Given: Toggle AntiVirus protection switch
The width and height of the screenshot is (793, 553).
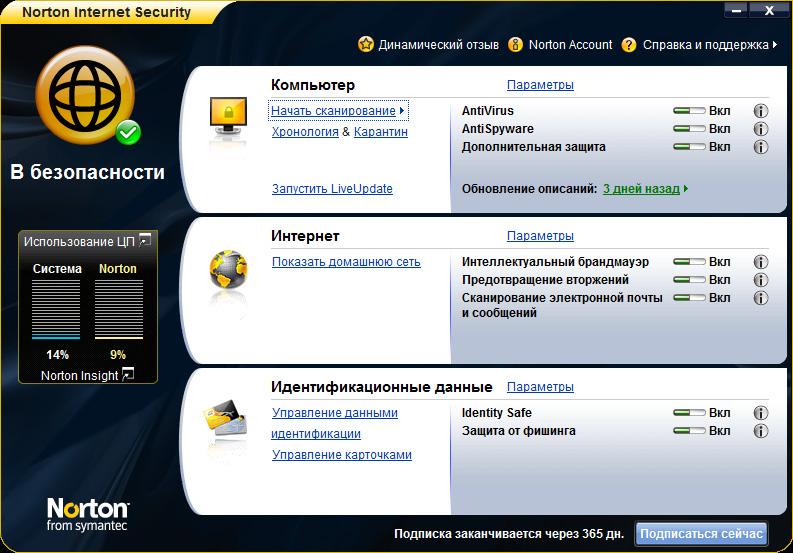Looking at the screenshot, I should click(x=689, y=111).
